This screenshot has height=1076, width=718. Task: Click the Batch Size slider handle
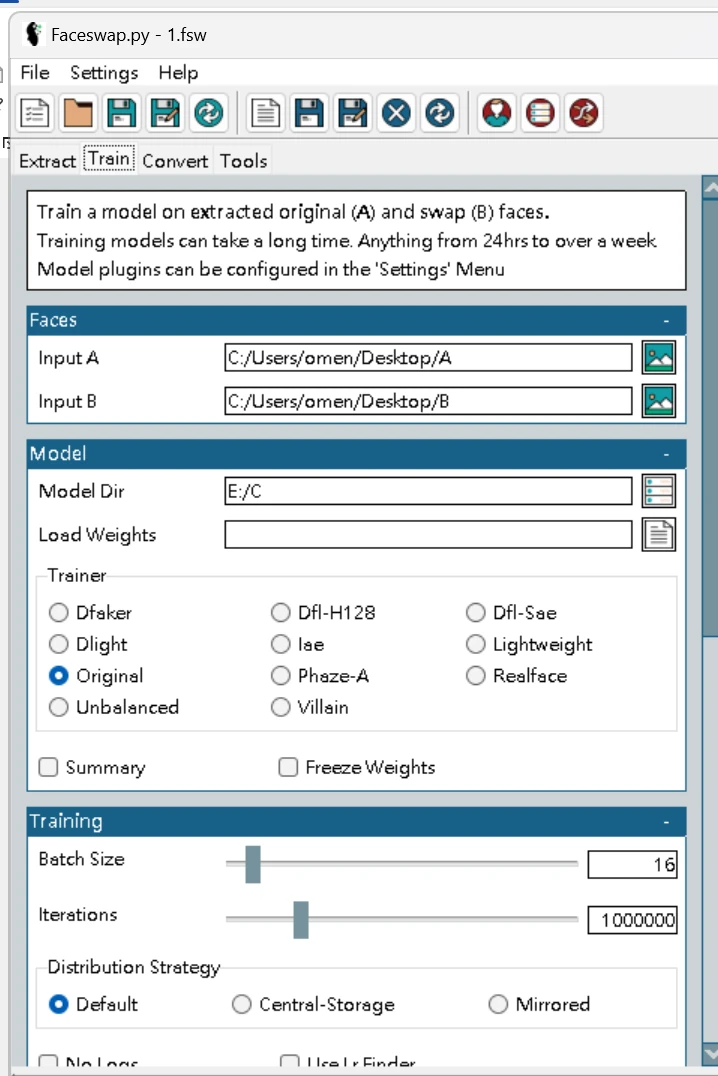click(x=253, y=864)
